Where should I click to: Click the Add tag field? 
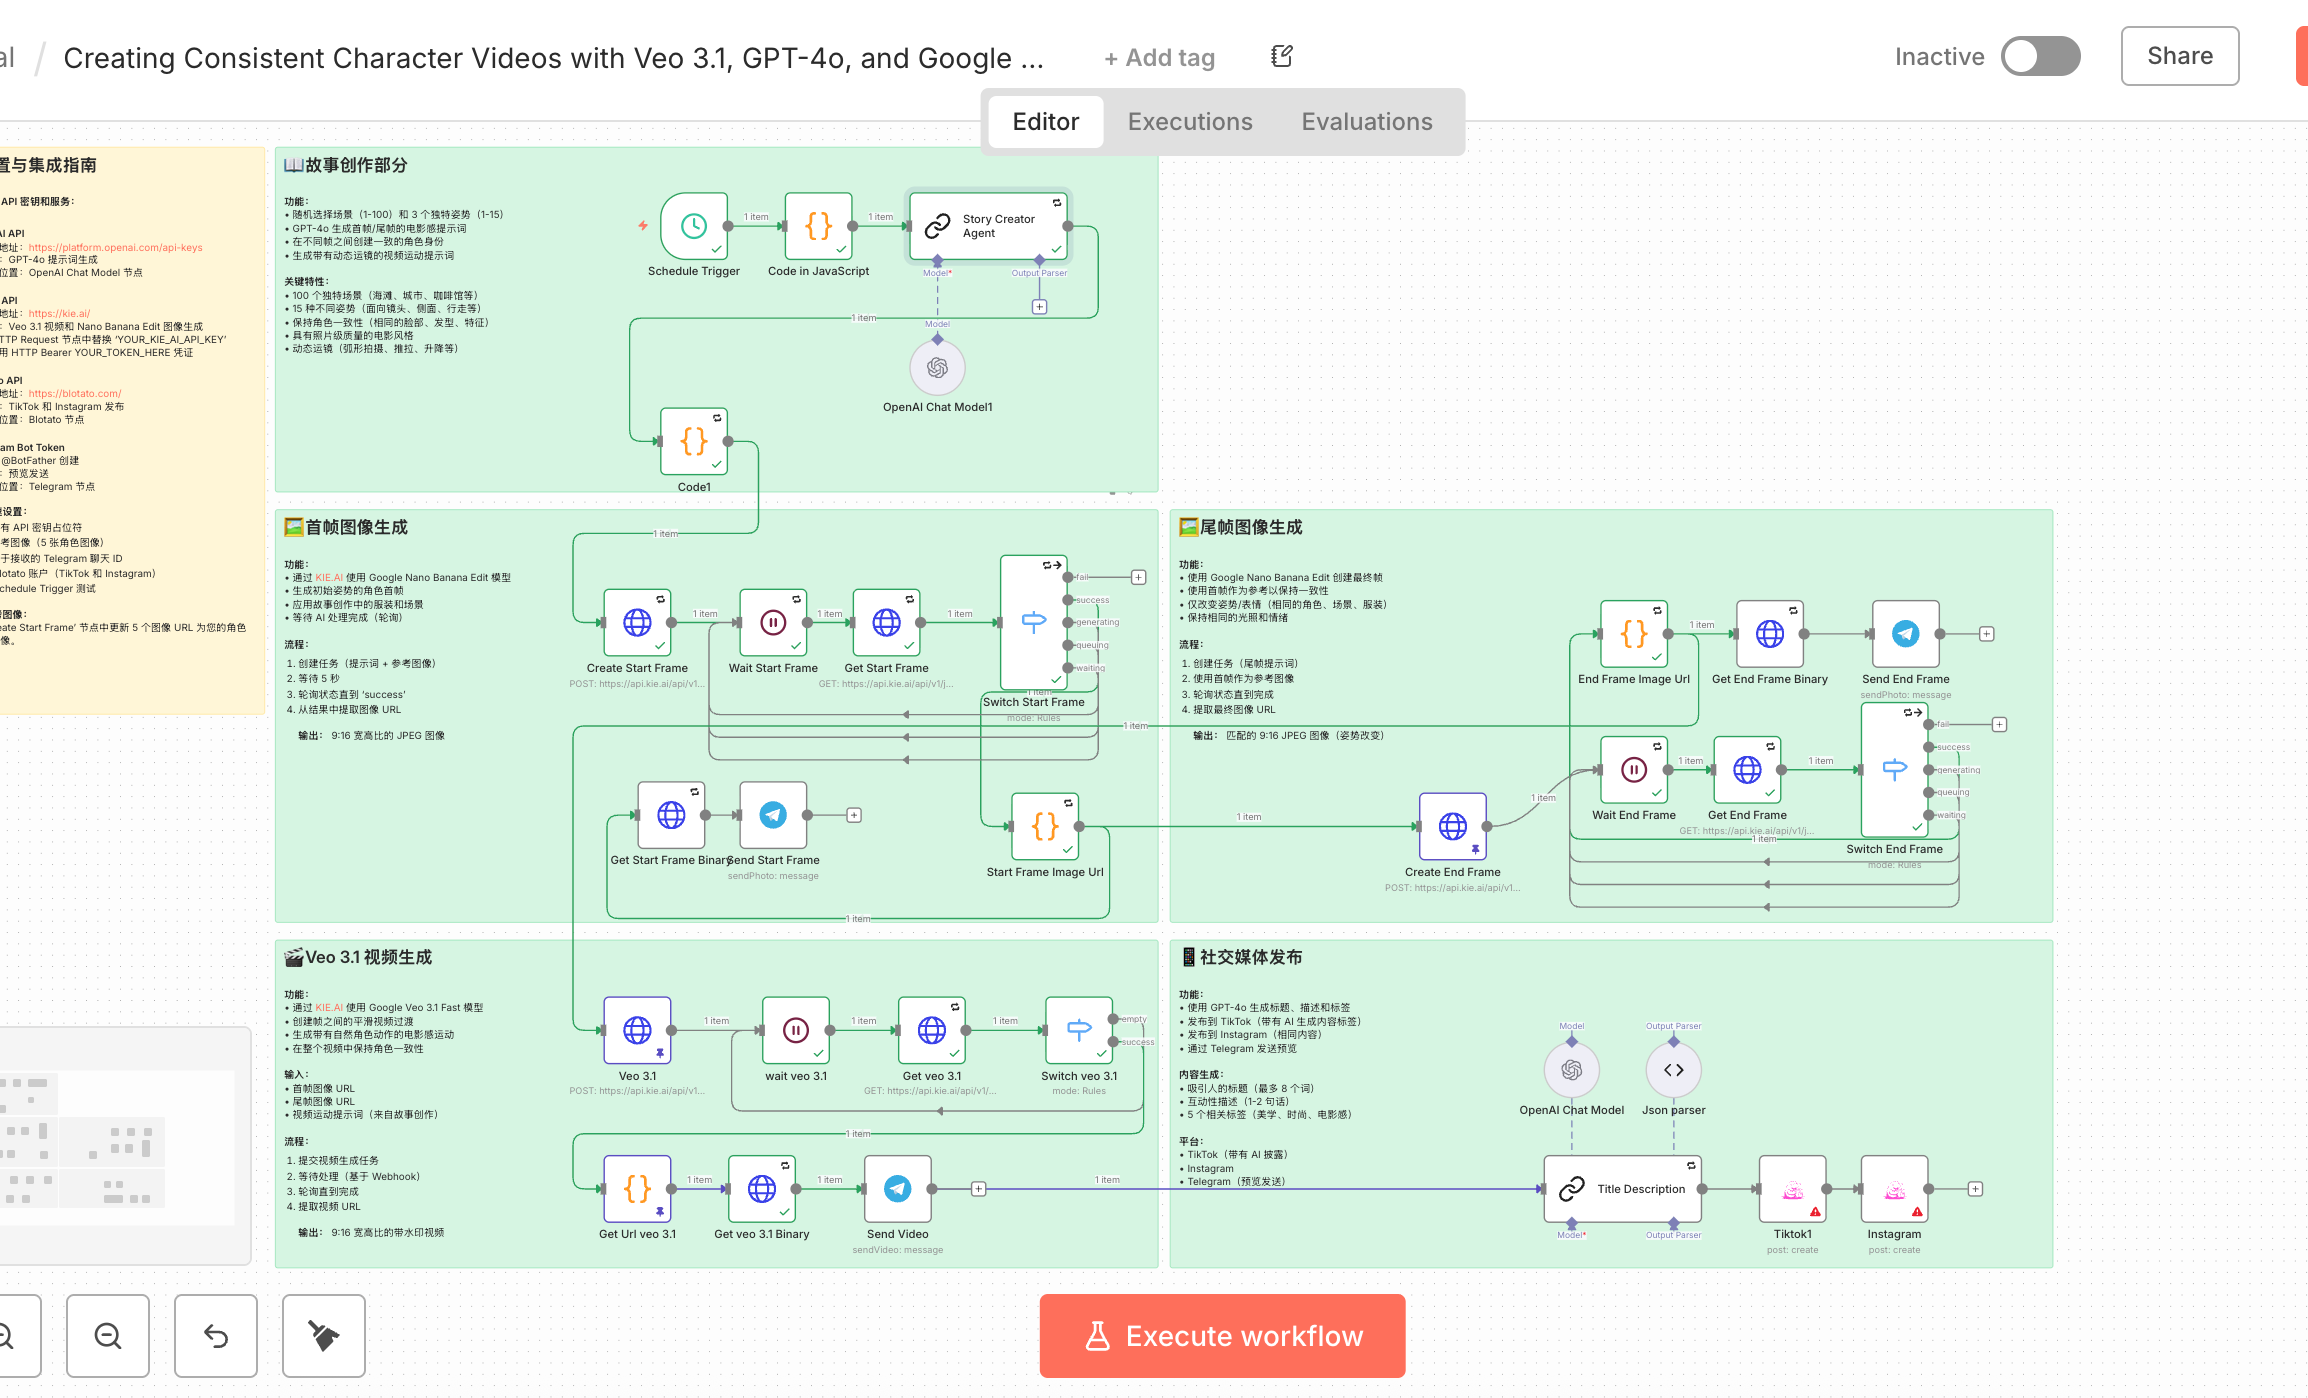[1160, 58]
